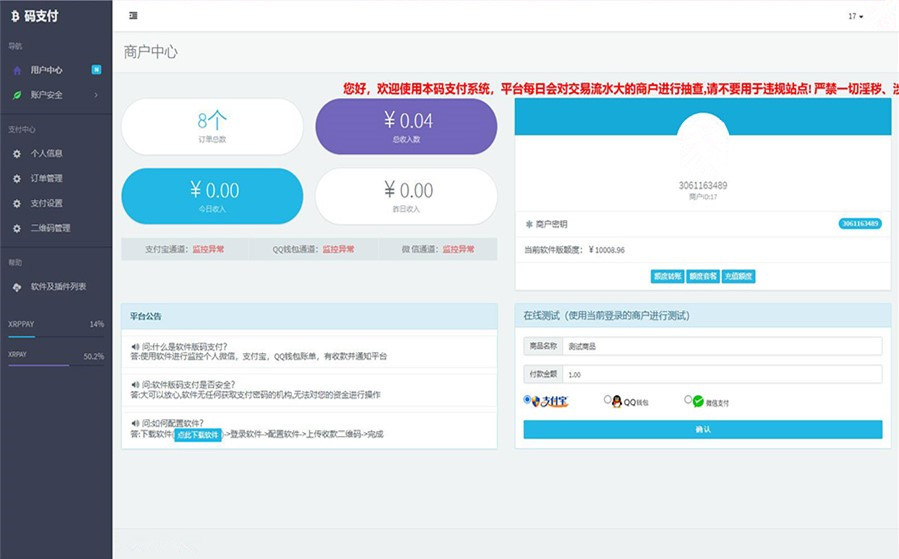Click the gear icon next to 个人信息
Image resolution: width=899 pixels, height=559 pixels.
(17, 153)
